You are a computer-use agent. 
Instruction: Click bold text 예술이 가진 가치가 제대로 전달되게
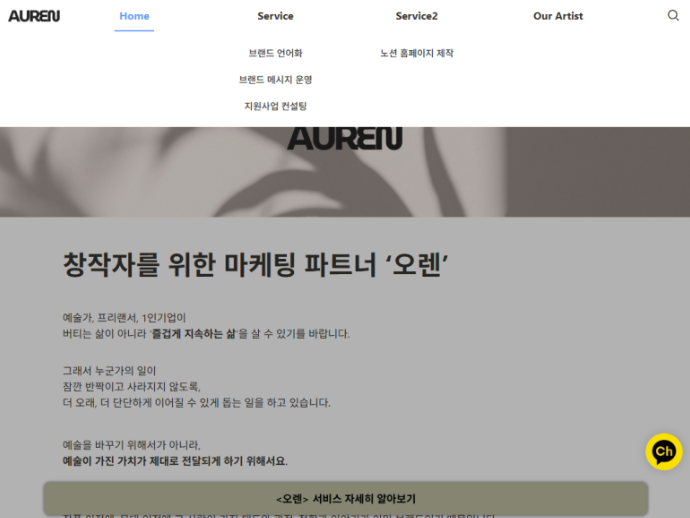tap(142, 461)
